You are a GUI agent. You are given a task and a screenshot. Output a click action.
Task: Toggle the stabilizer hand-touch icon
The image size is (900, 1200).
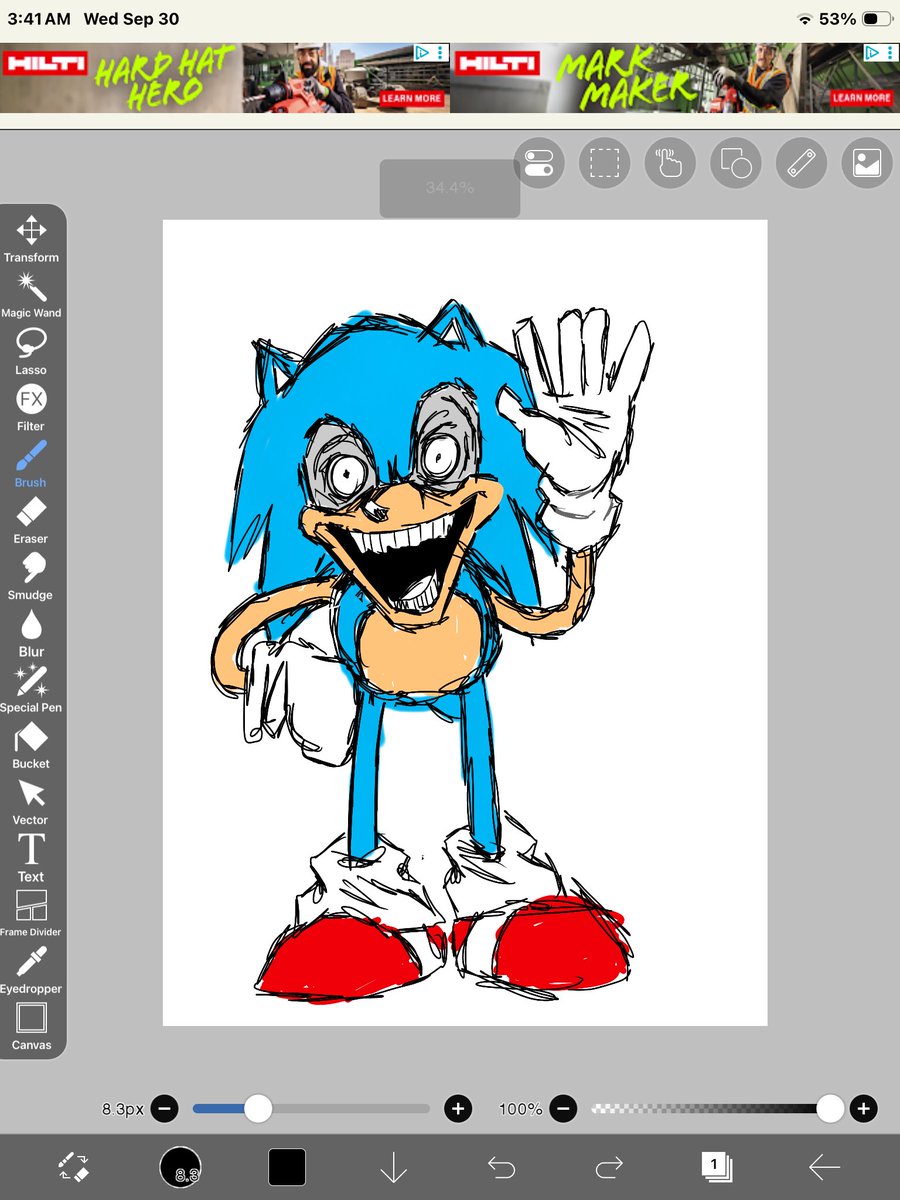tap(670, 162)
